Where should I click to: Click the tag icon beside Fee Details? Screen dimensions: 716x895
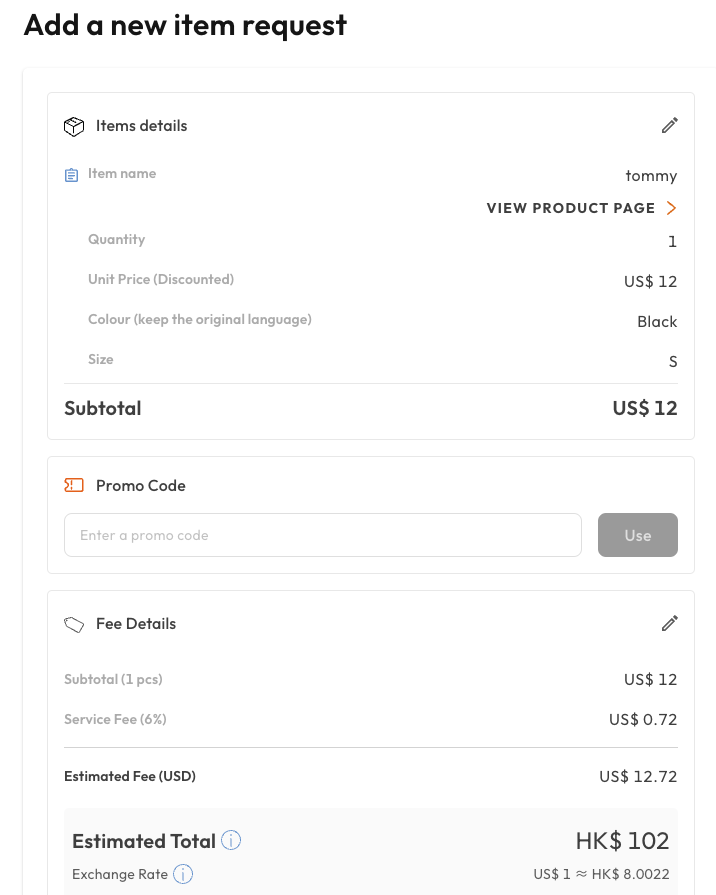coord(74,624)
